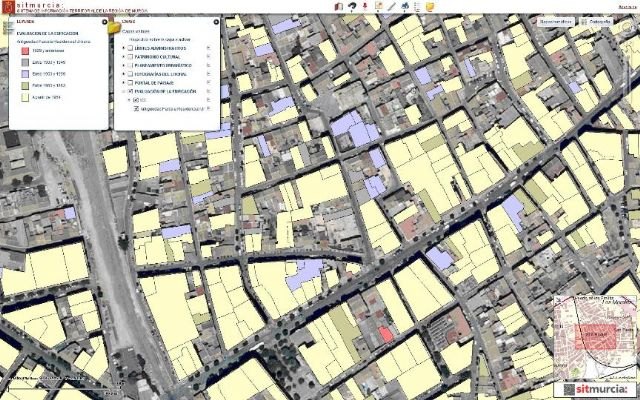Click the yellow layers folder in toolbar

[430, 6]
